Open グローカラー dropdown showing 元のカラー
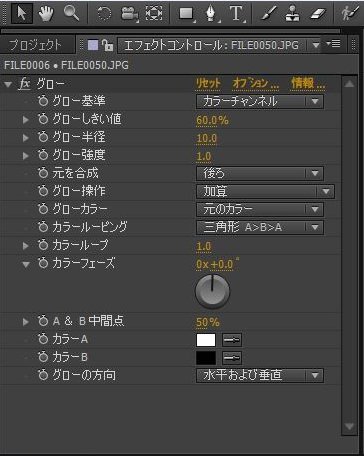The width and height of the screenshot is (364, 456). click(260, 209)
